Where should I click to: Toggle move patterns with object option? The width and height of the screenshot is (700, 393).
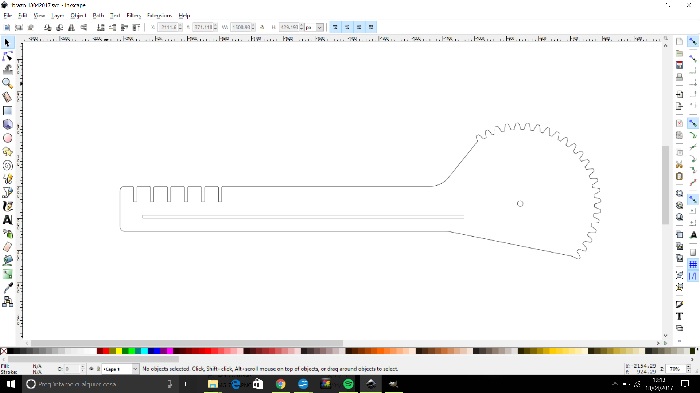tap(371, 27)
